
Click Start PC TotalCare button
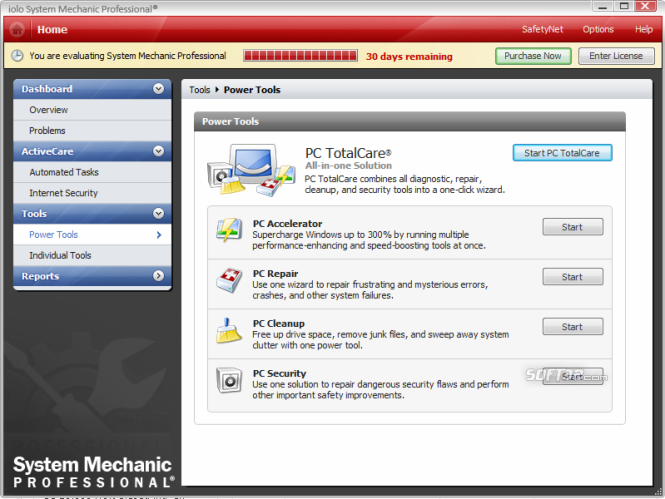tap(562, 153)
